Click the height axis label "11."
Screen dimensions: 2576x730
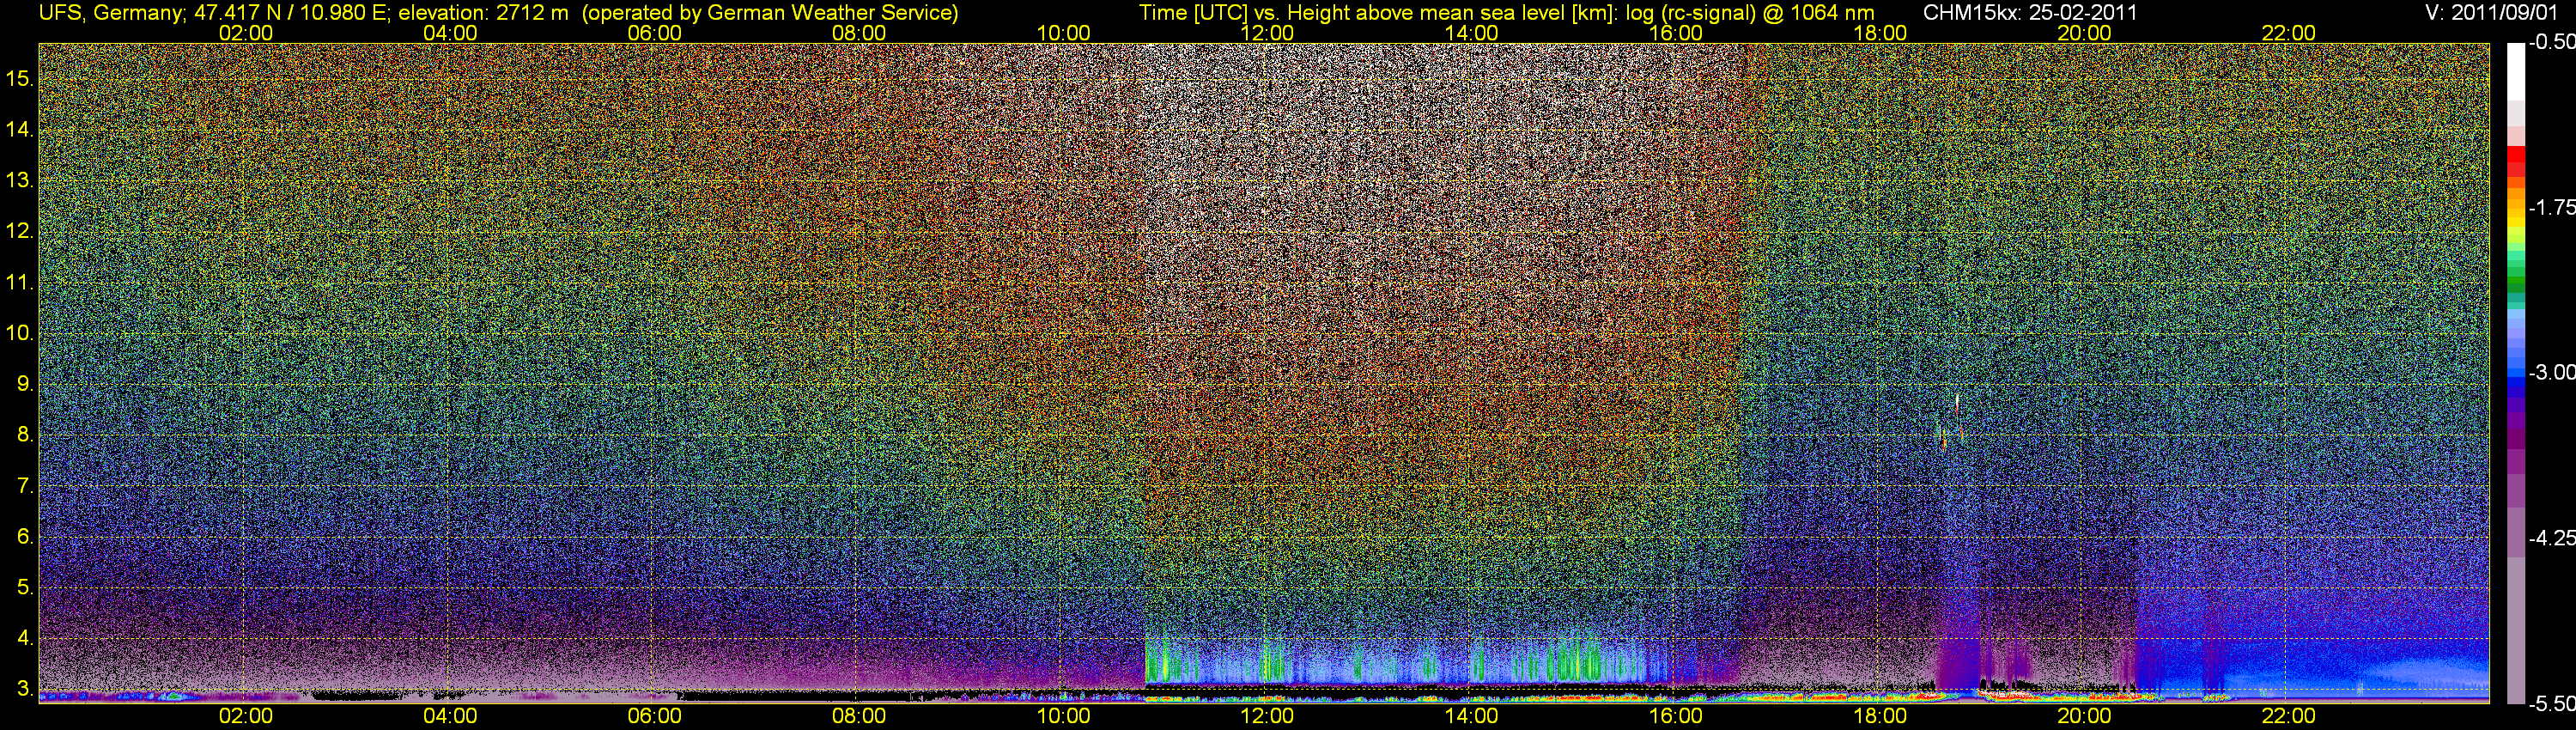pos(20,283)
